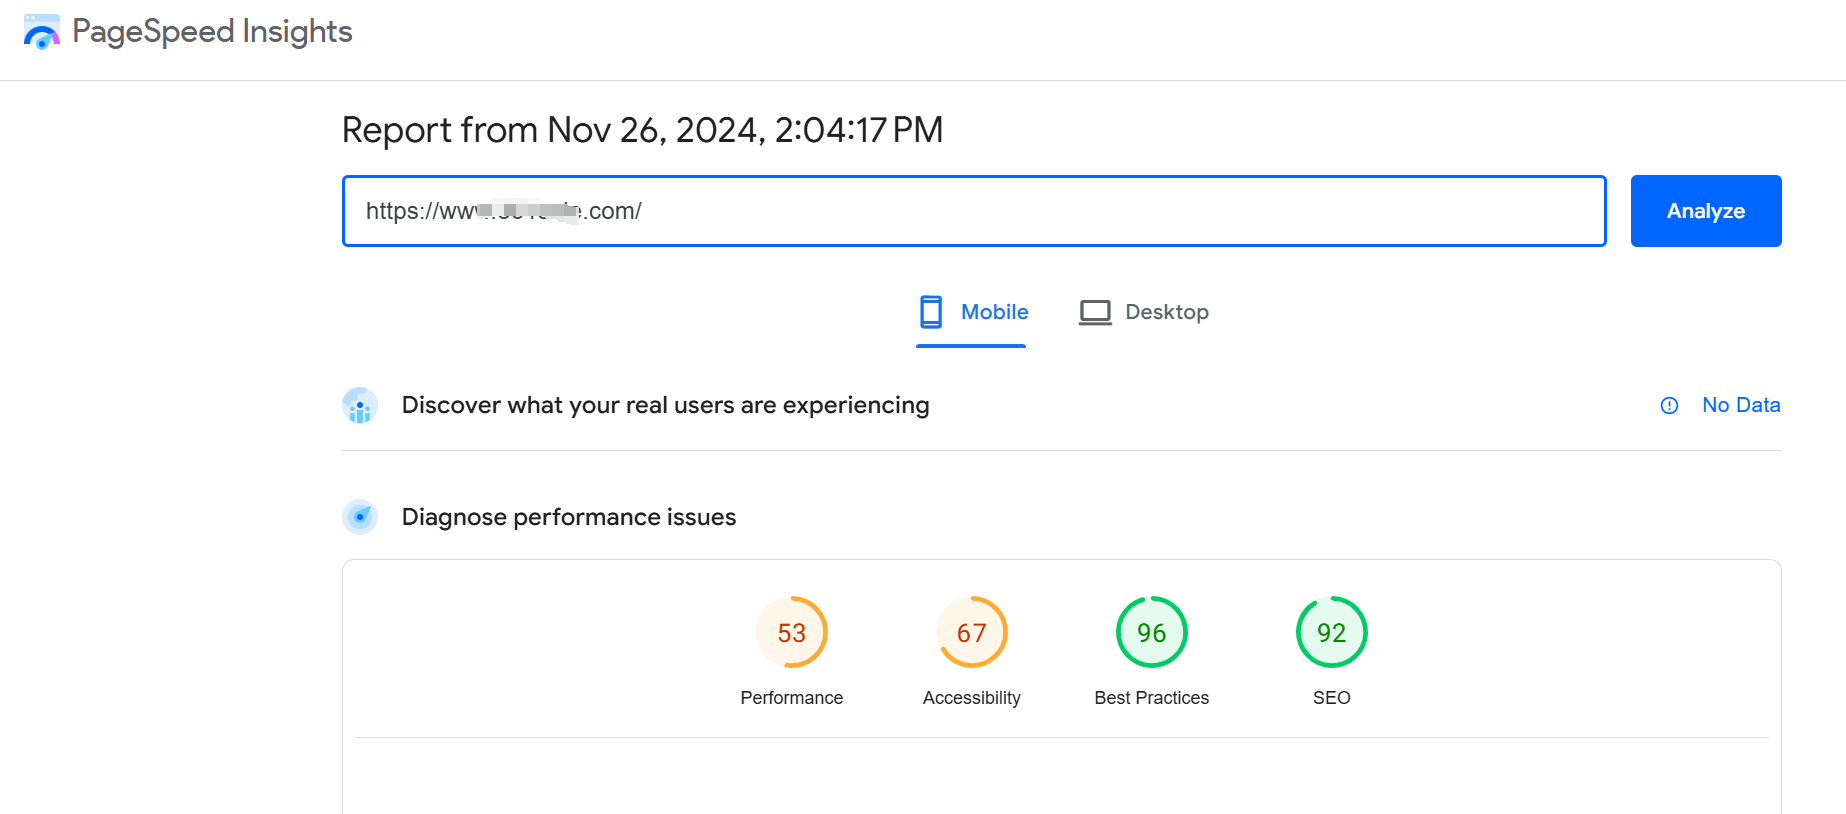Click the real users experience icon
Screen dimensions: 1846x814
click(x=360, y=406)
